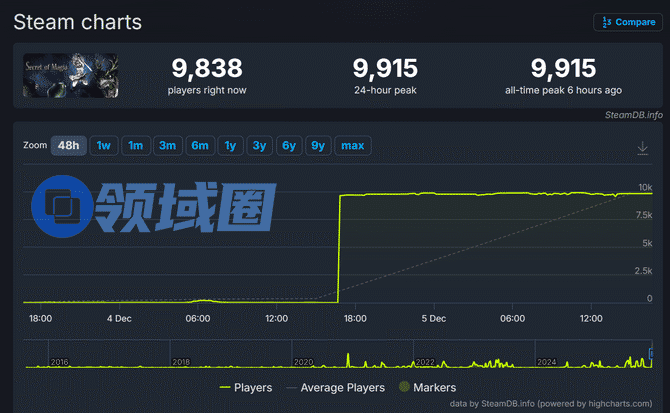The width and height of the screenshot is (670, 413).
Task: Download the chart data via arrow icon
Action: [x=642, y=148]
